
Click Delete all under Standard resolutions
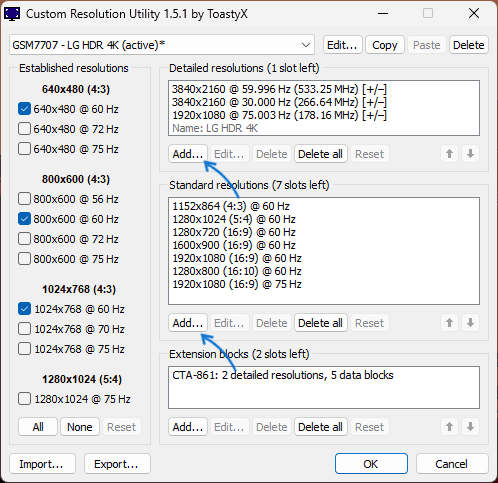coord(320,323)
